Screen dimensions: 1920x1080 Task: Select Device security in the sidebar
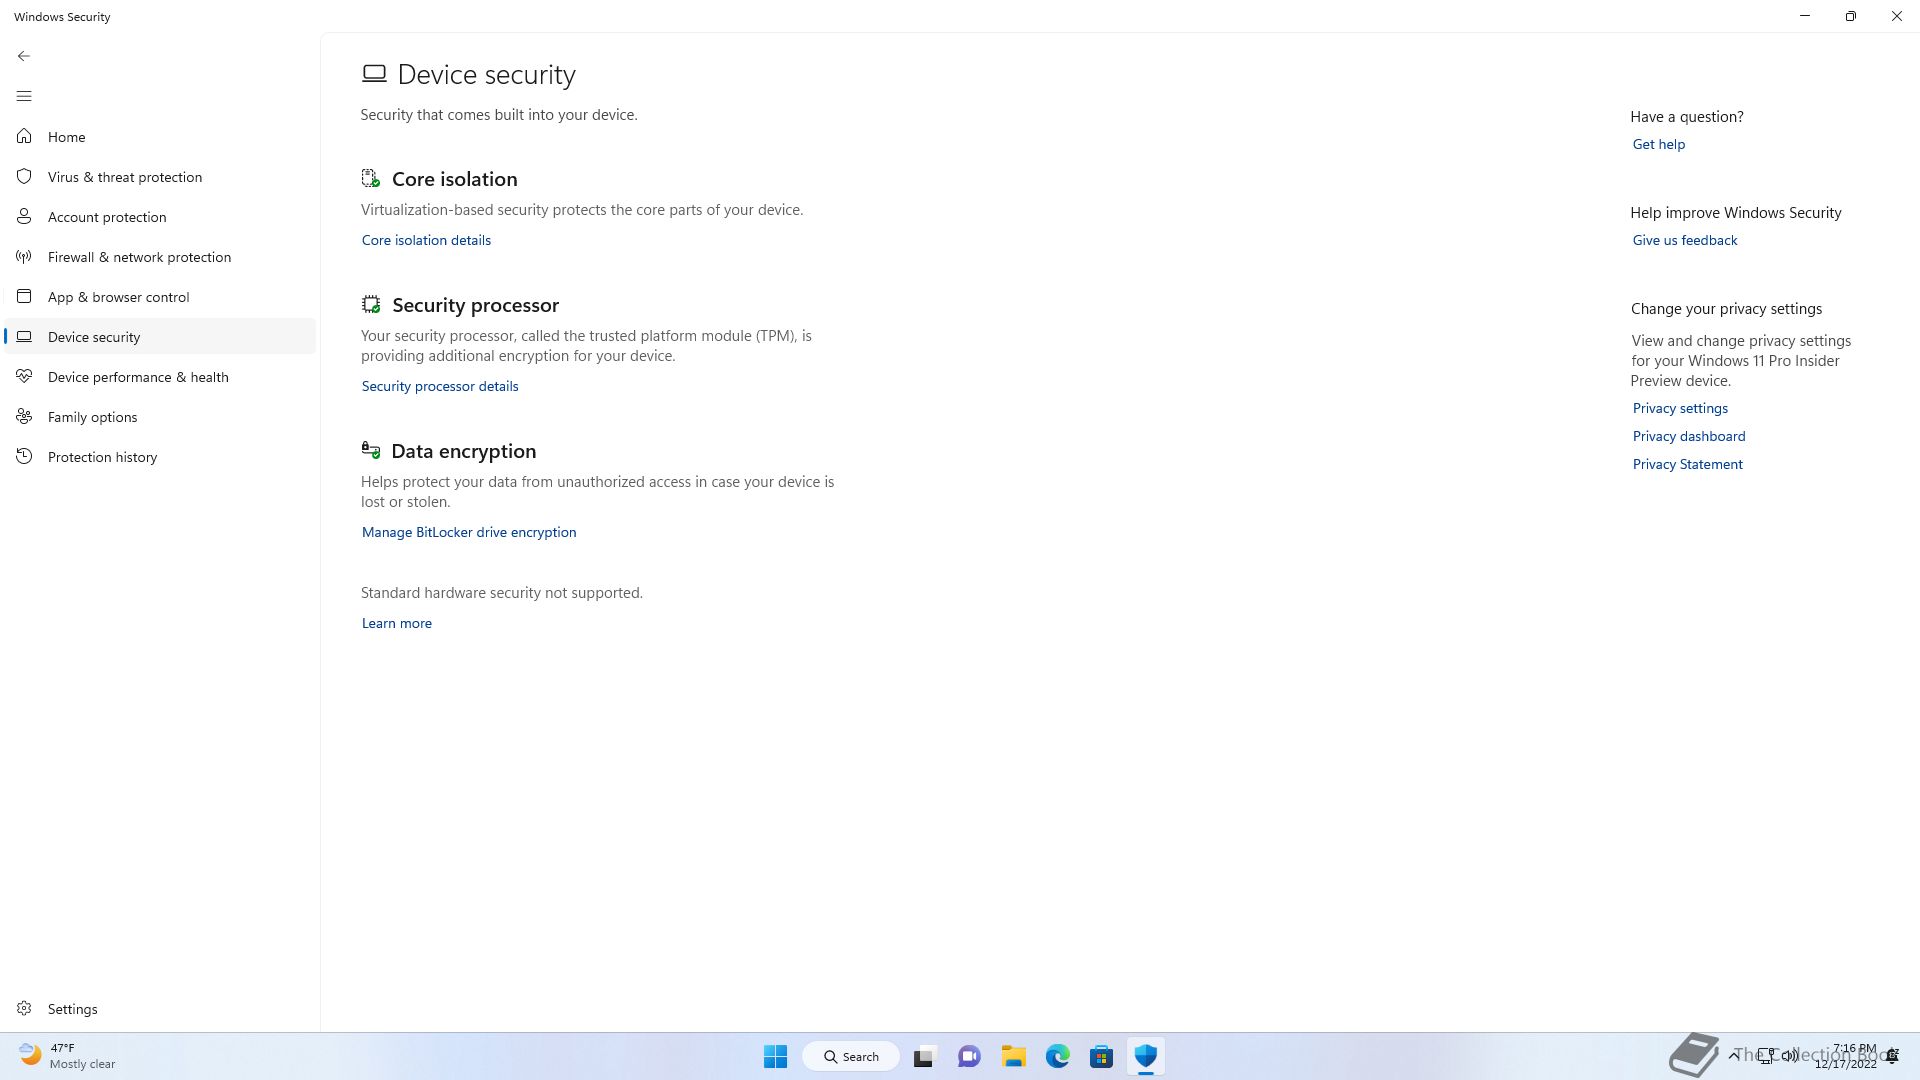(160, 336)
